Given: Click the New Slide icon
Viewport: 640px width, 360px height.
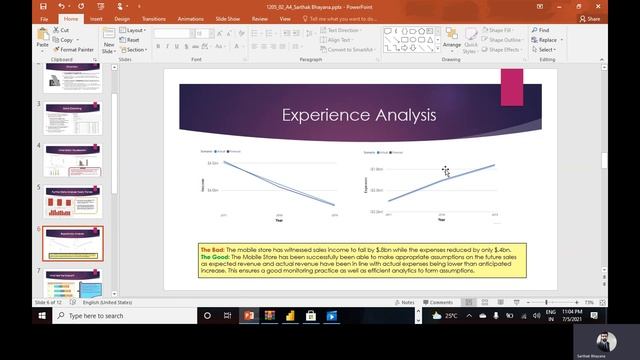Looking at the screenshot, I should click(x=109, y=34).
